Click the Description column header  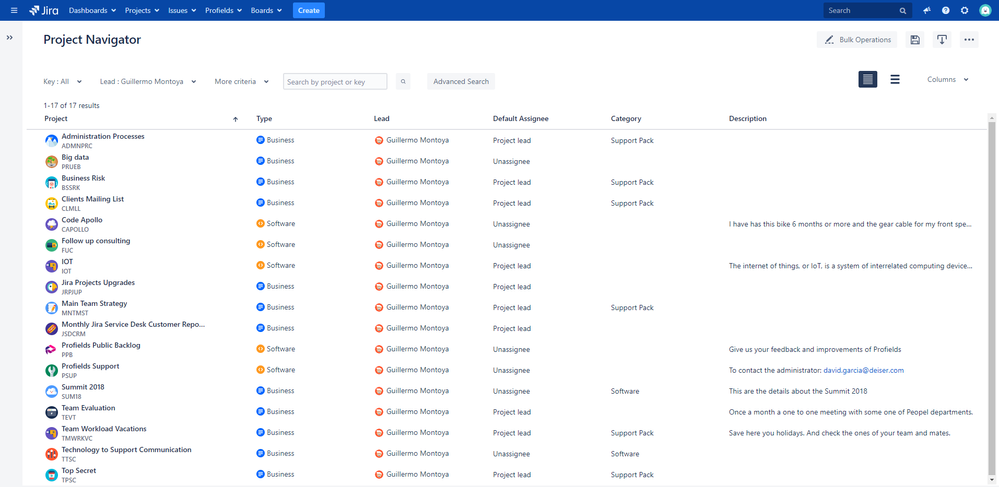[x=747, y=119]
